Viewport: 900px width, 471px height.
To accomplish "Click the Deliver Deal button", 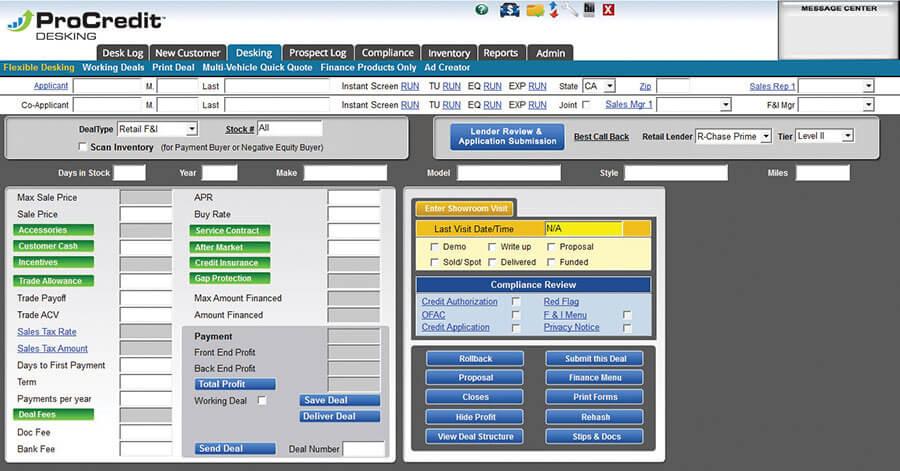I will (x=339, y=416).
